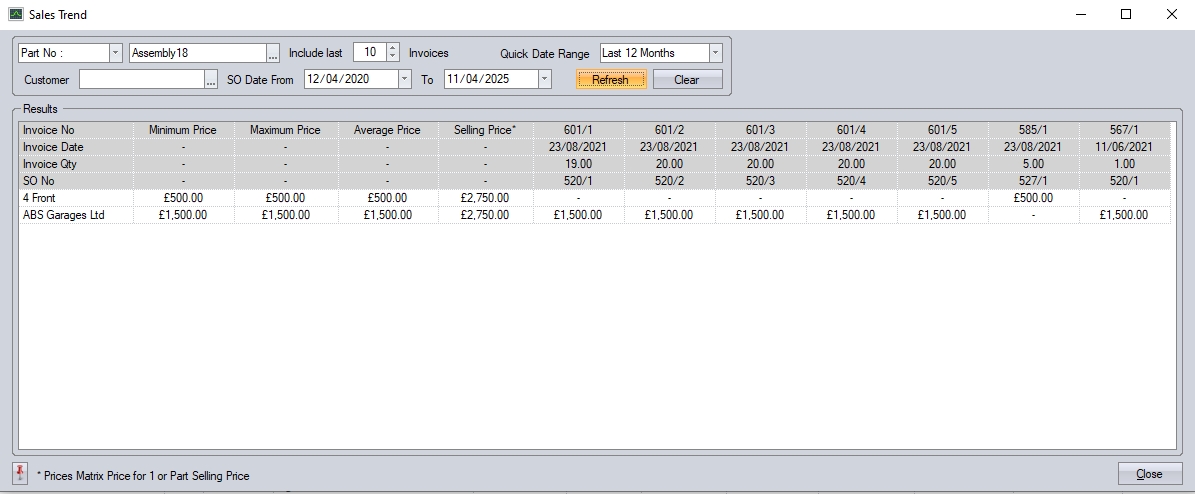Screen dimensions: 1195x494
Task: Click into the Customer text field
Action: coord(140,80)
